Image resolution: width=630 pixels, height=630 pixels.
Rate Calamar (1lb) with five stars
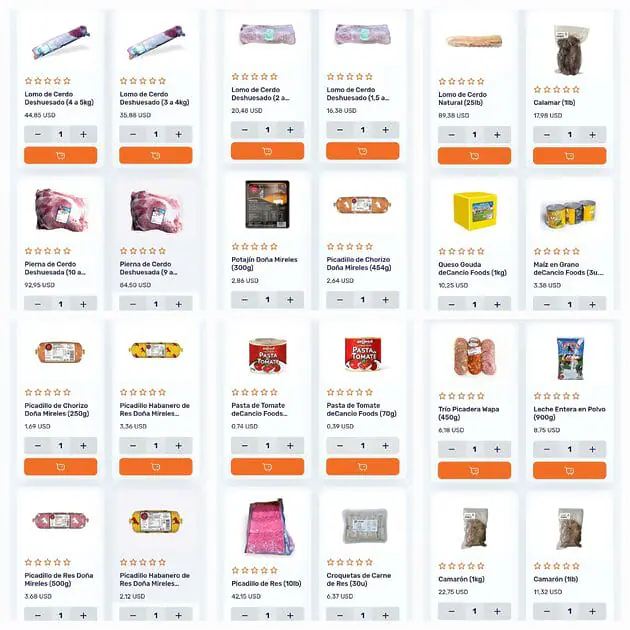coord(576,89)
